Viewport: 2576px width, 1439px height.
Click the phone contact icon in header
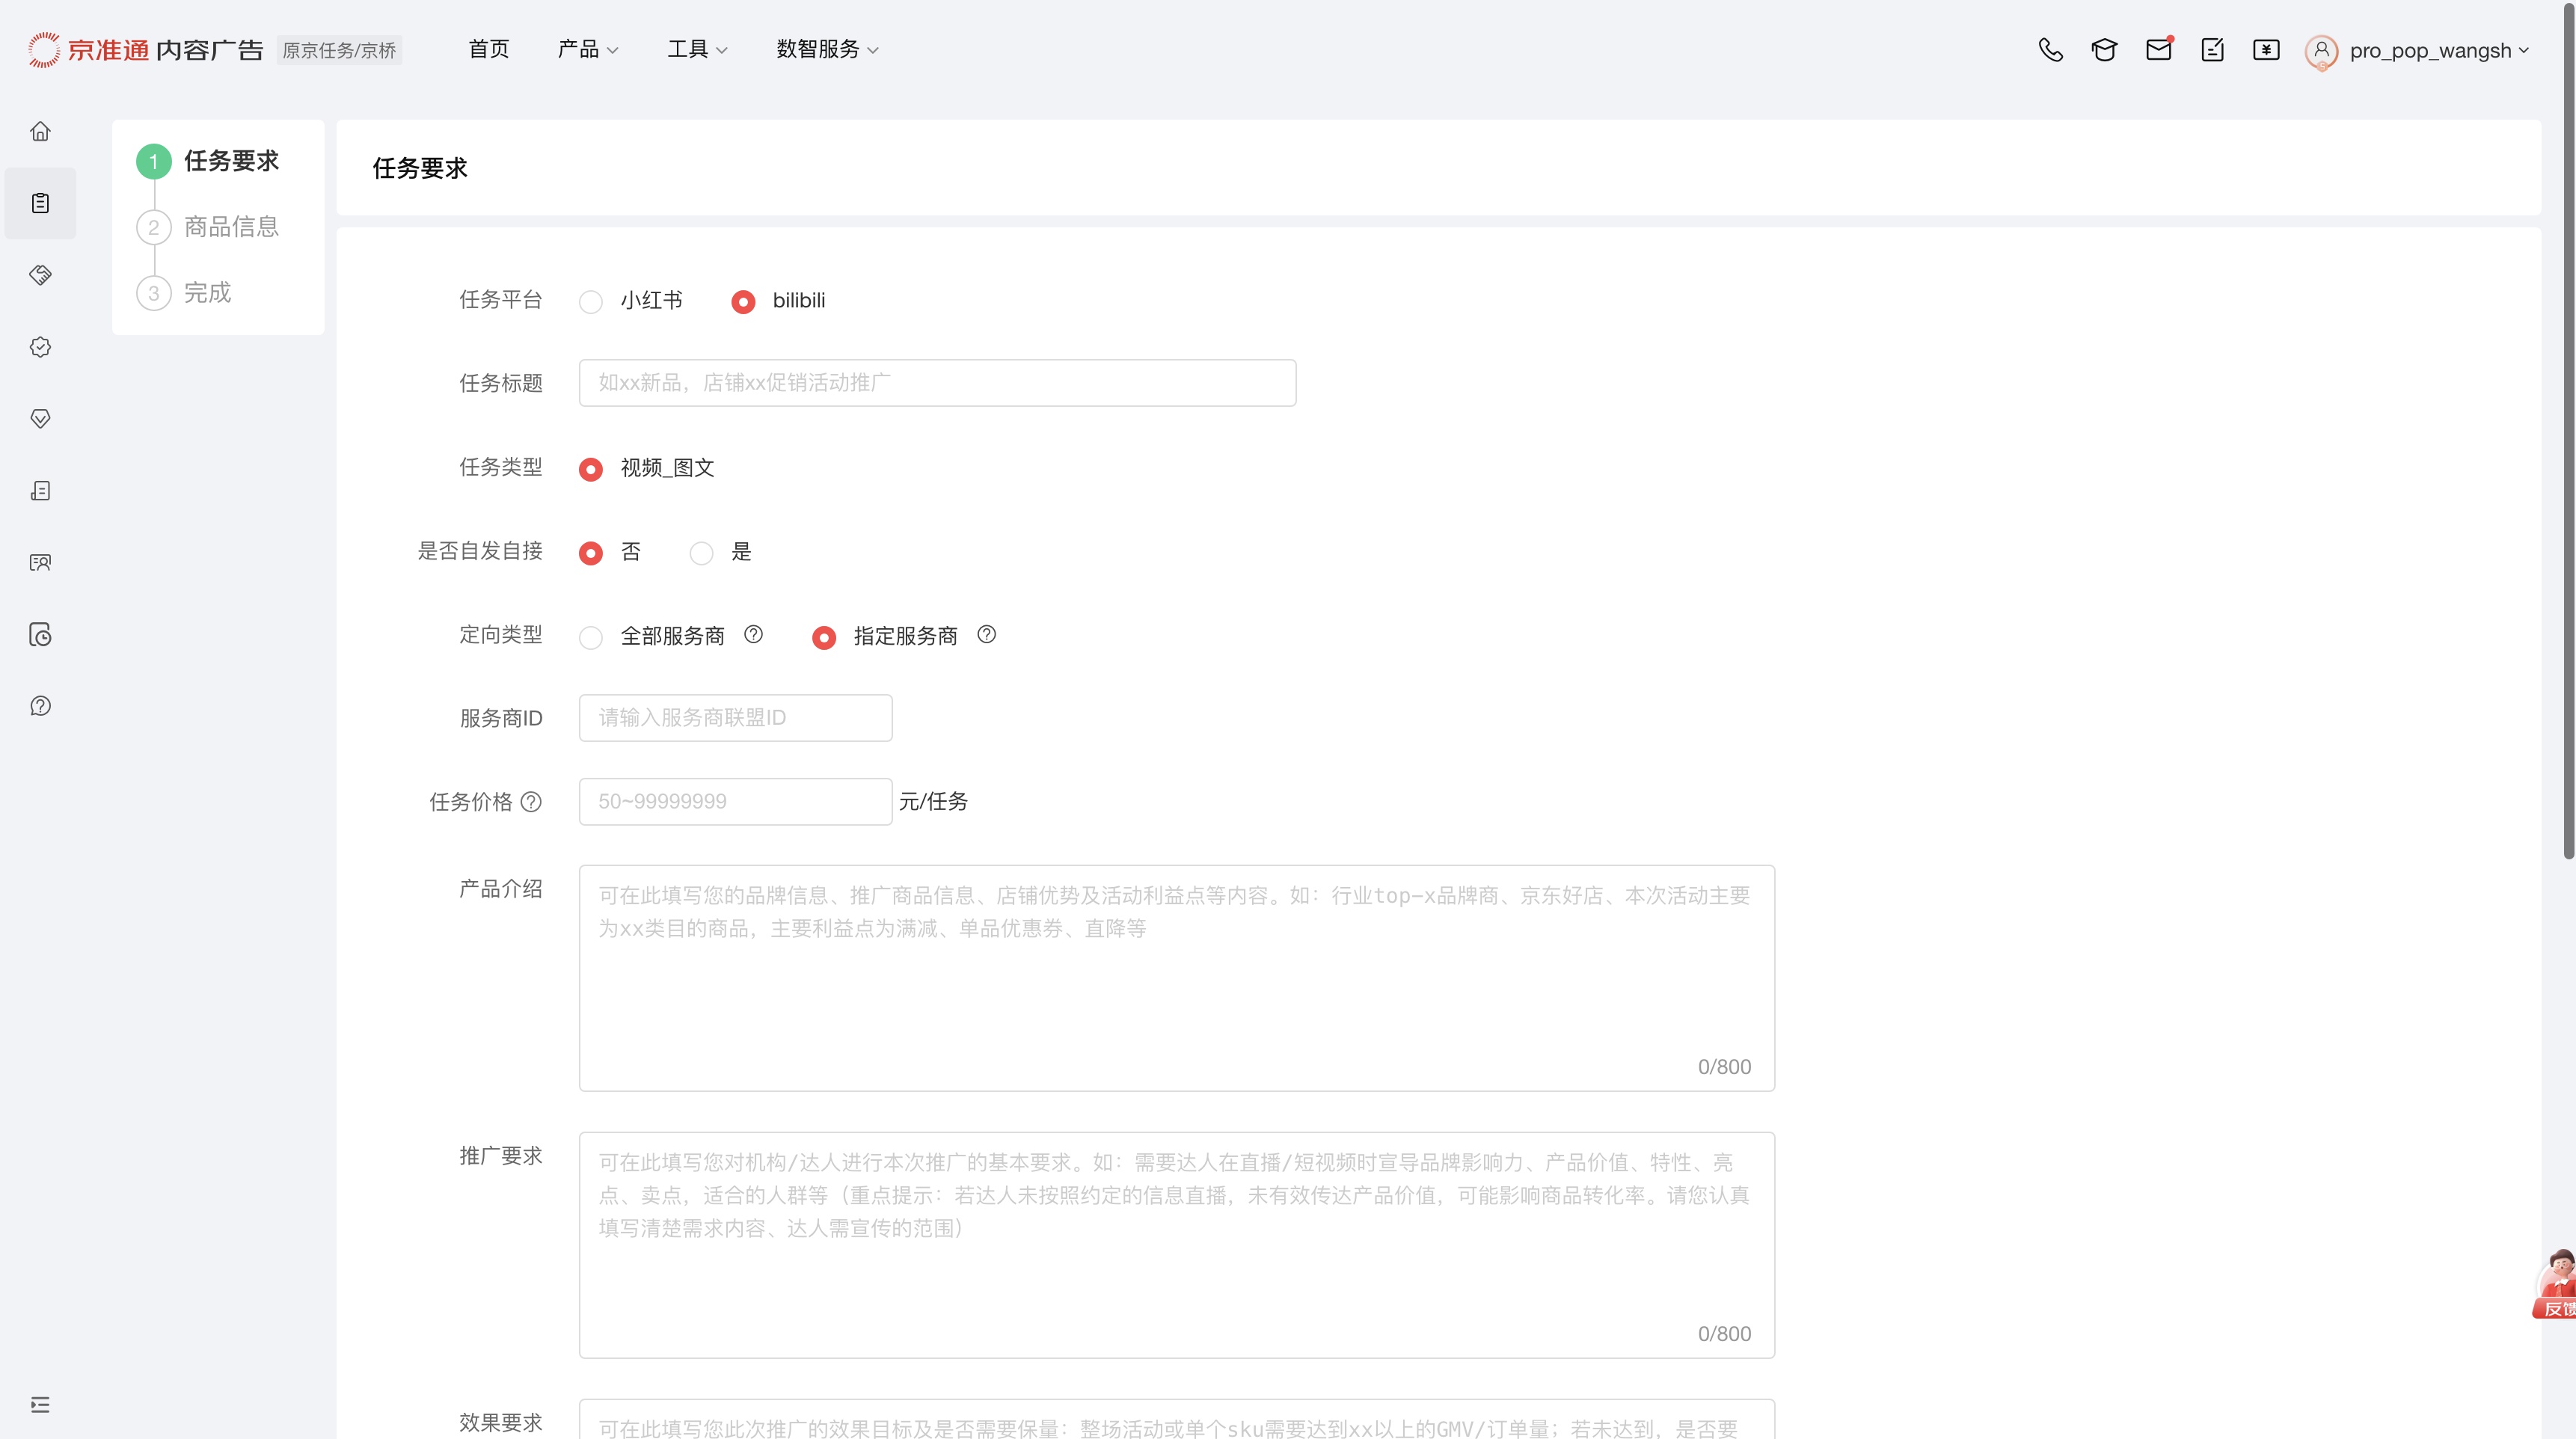(x=2050, y=50)
